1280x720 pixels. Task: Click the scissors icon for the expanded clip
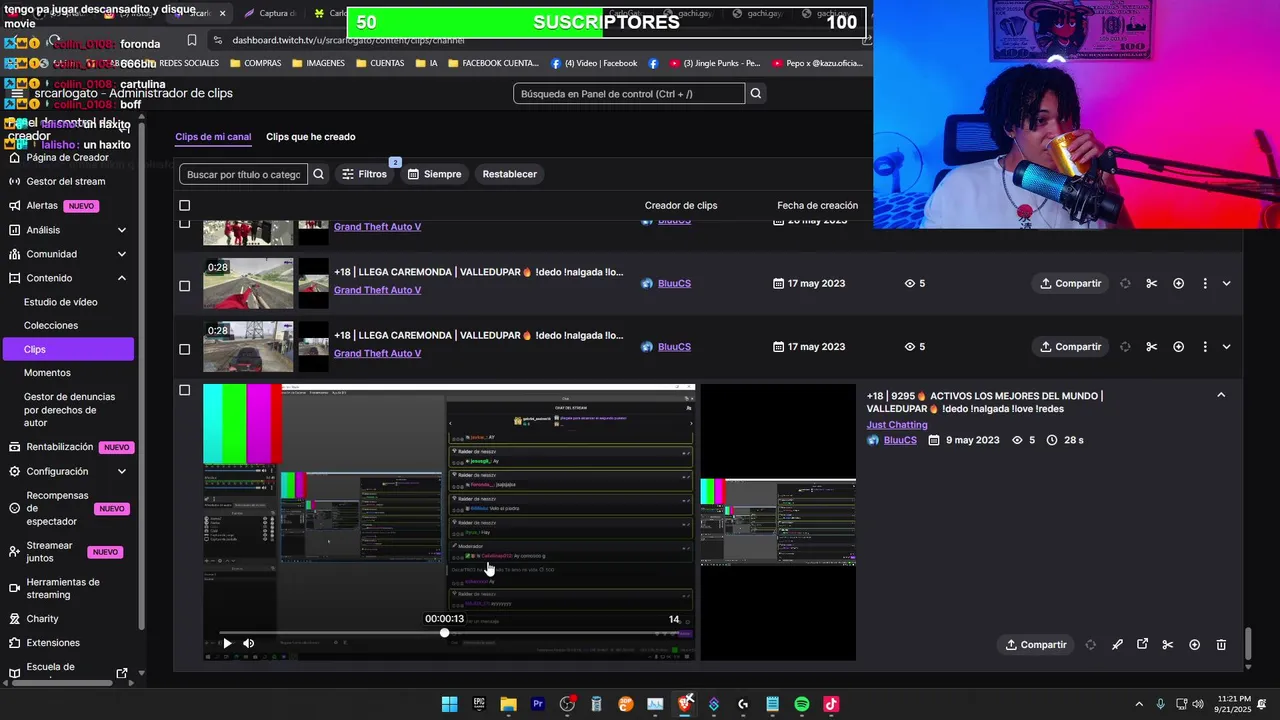coord(1167,645)
